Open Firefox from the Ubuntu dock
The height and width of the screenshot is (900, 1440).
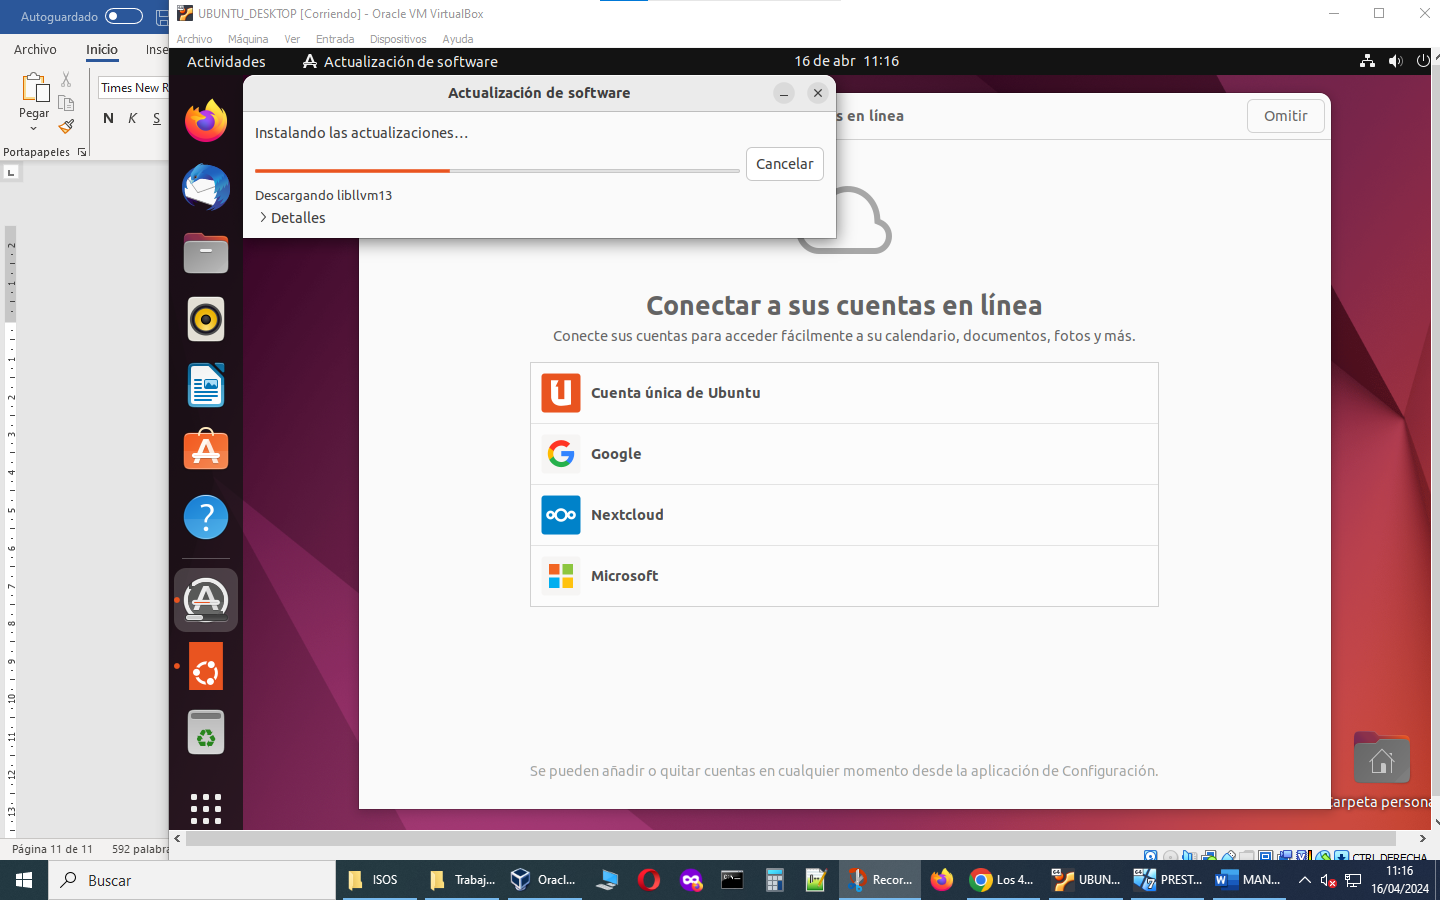205,122
